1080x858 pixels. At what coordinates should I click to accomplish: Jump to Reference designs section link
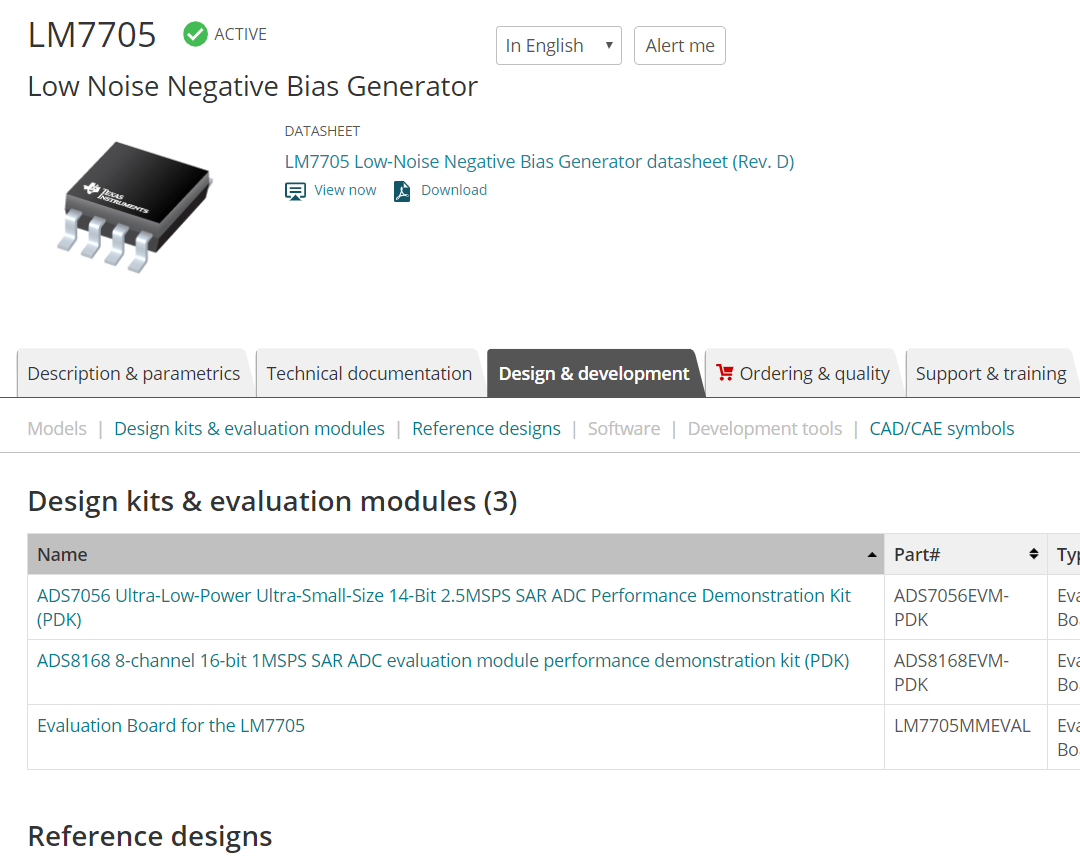tap(486, 428)
